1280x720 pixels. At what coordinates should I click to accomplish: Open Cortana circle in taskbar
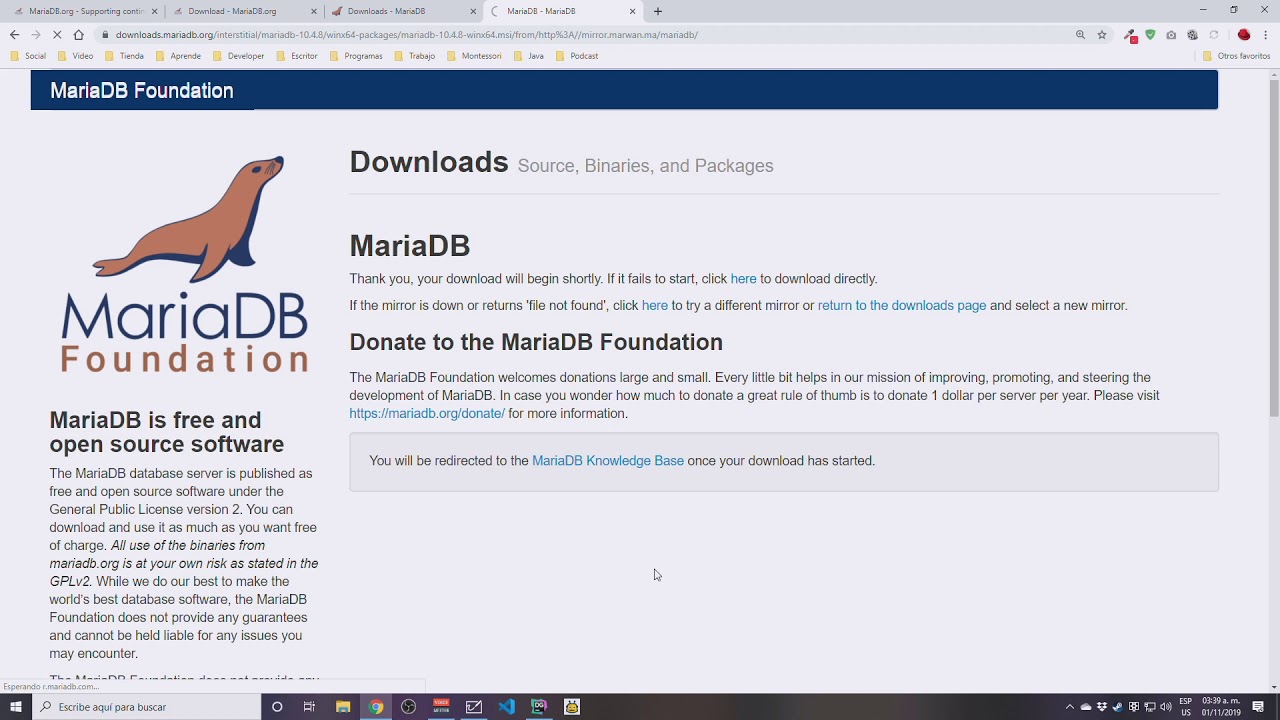(277, 707)
